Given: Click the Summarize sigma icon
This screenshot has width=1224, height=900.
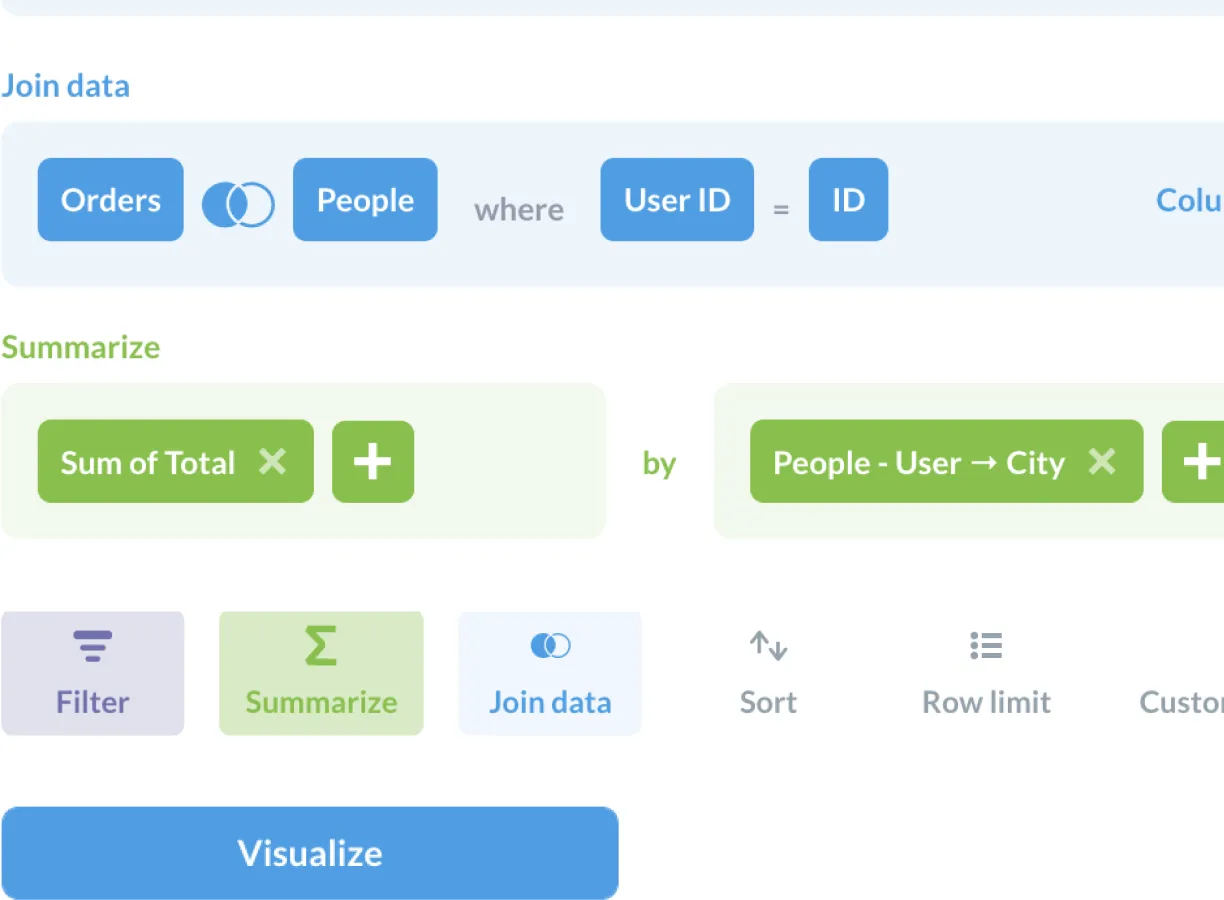Looking at the screenshot, I should pyautogui.click(x=321, y=646).
